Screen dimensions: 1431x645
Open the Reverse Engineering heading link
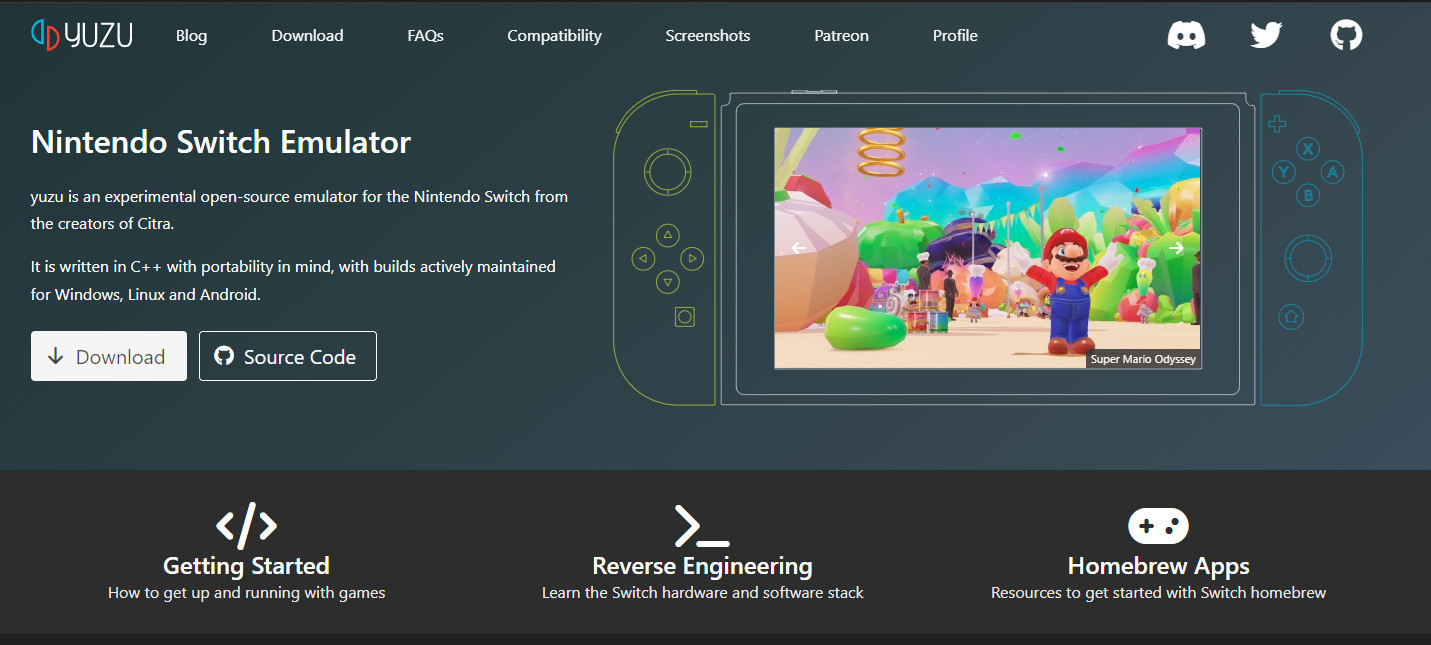(x=702, y=565)
